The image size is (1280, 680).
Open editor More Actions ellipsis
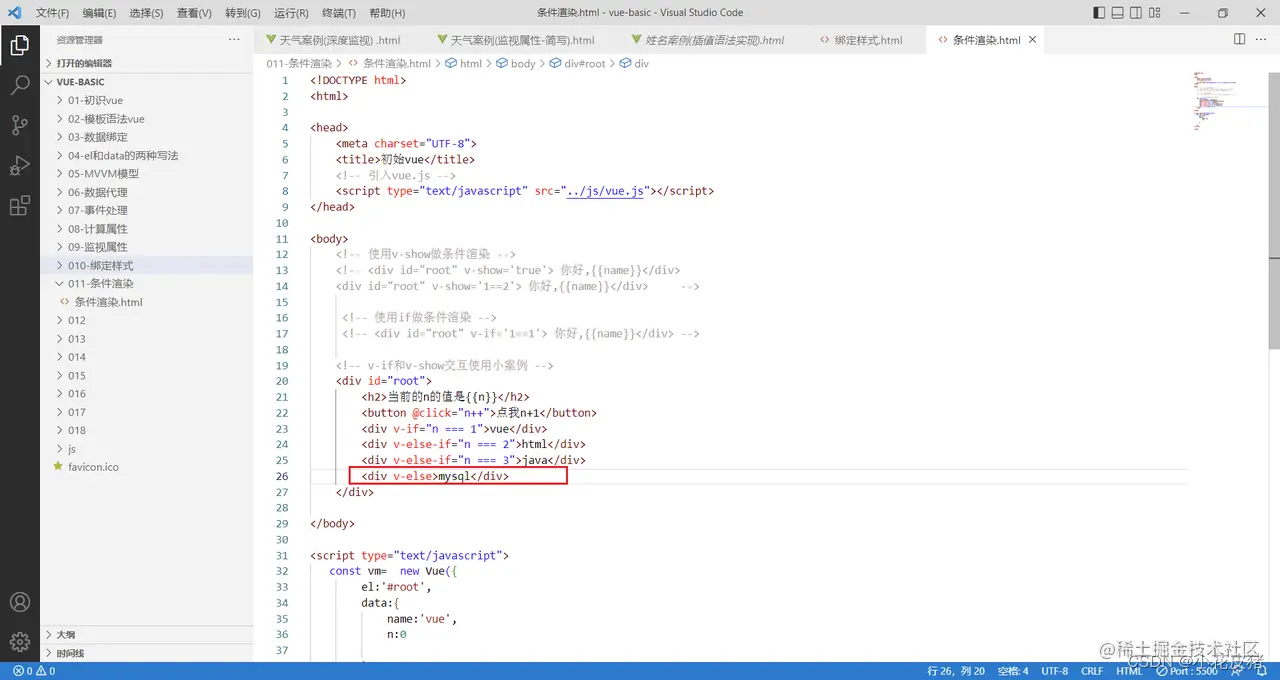1262,39
